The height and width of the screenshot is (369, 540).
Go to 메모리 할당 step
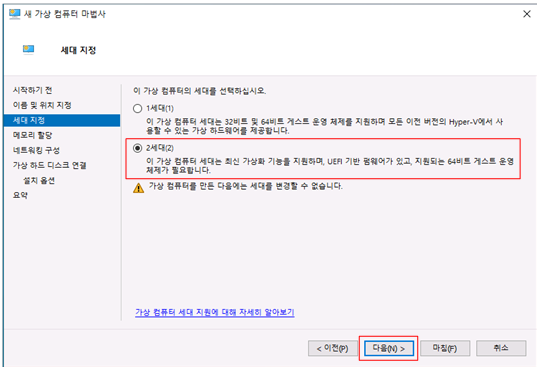coord(32,135)
